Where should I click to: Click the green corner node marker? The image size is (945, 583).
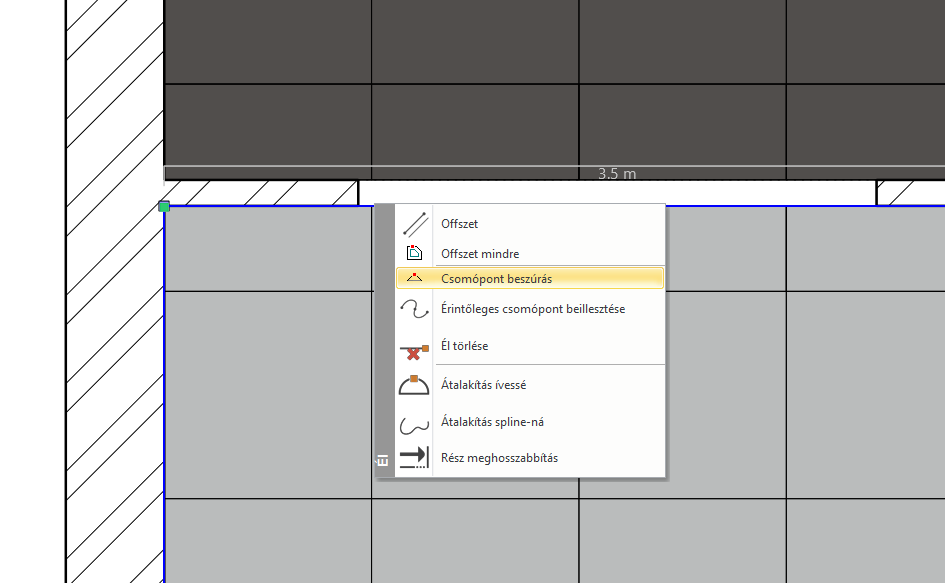164,207
